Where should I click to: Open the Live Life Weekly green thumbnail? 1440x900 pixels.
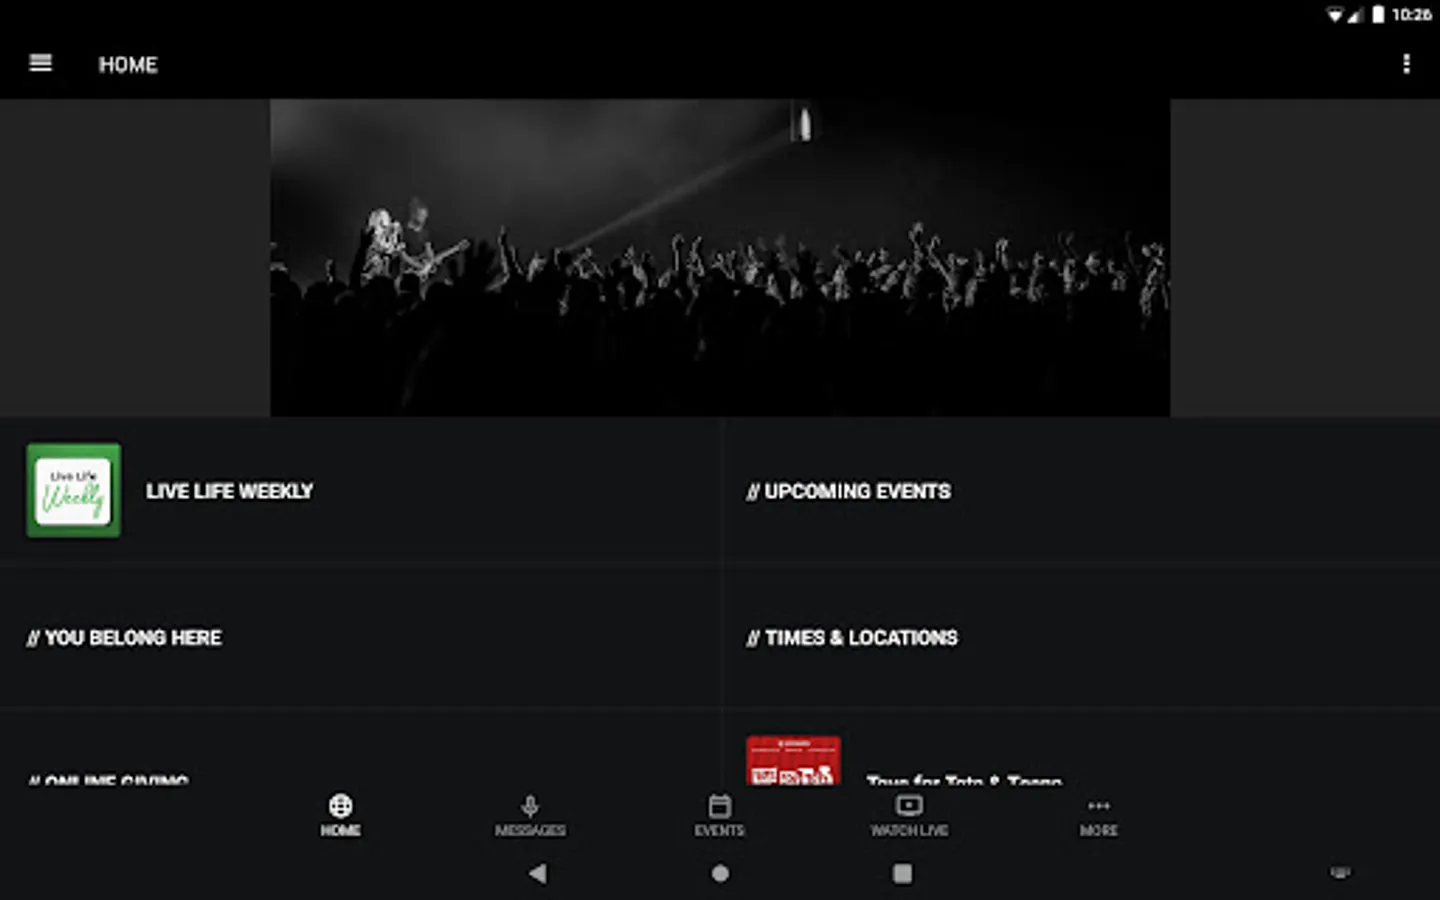pos(74,490)
